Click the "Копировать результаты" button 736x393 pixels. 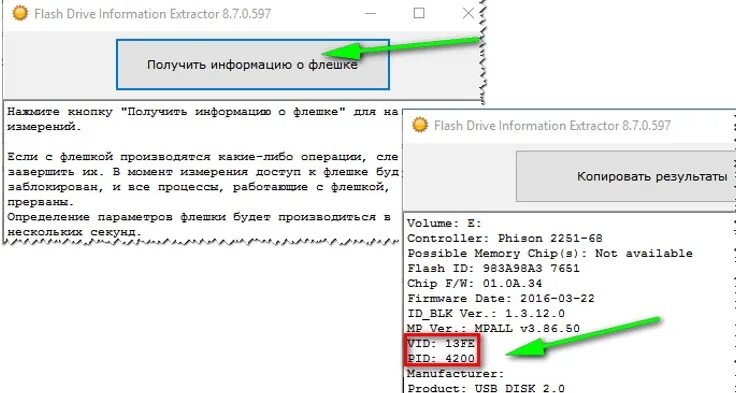click(626, 177)
